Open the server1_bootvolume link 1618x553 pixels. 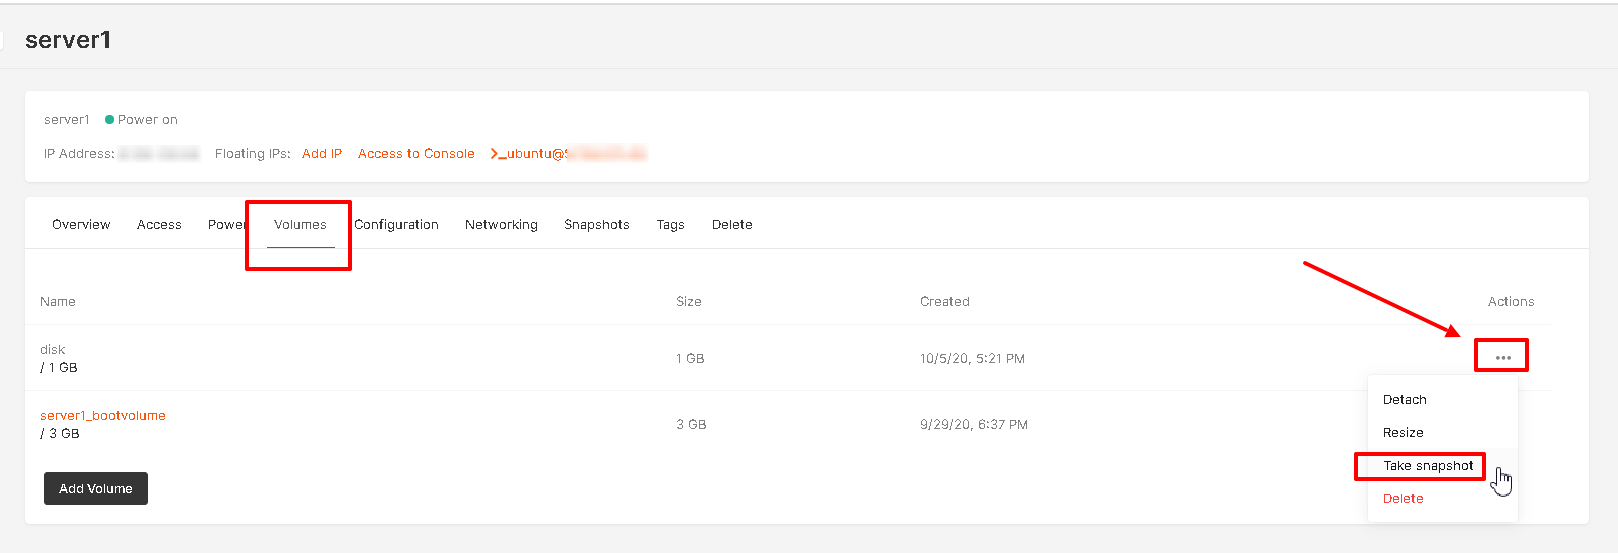(103, 415)
